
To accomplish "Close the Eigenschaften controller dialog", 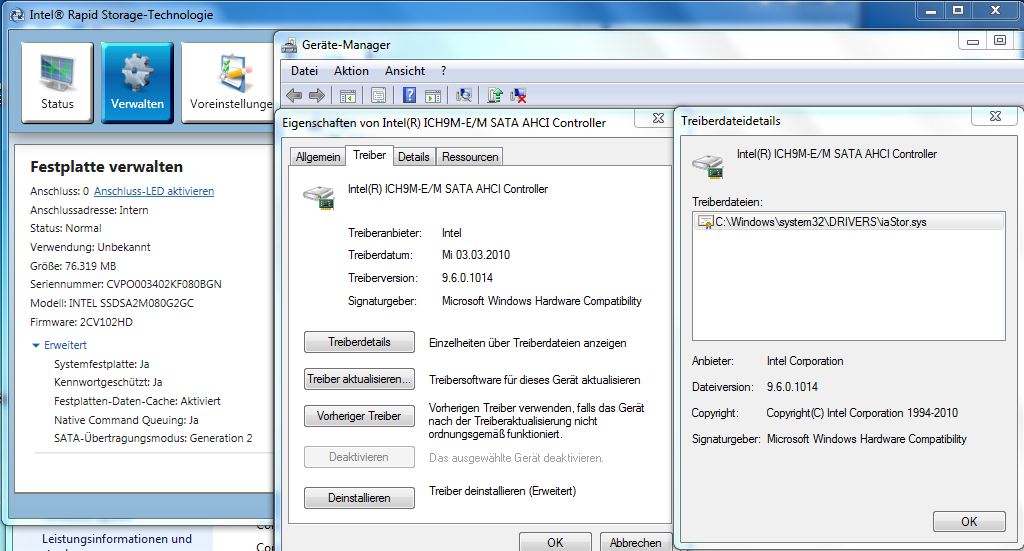I will pos(658,118).
